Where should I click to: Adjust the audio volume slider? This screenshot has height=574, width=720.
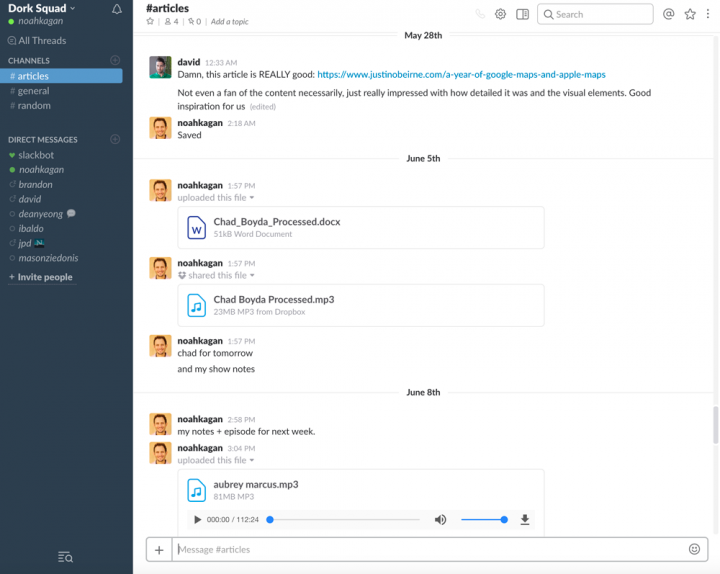click(x=484, y=520)
